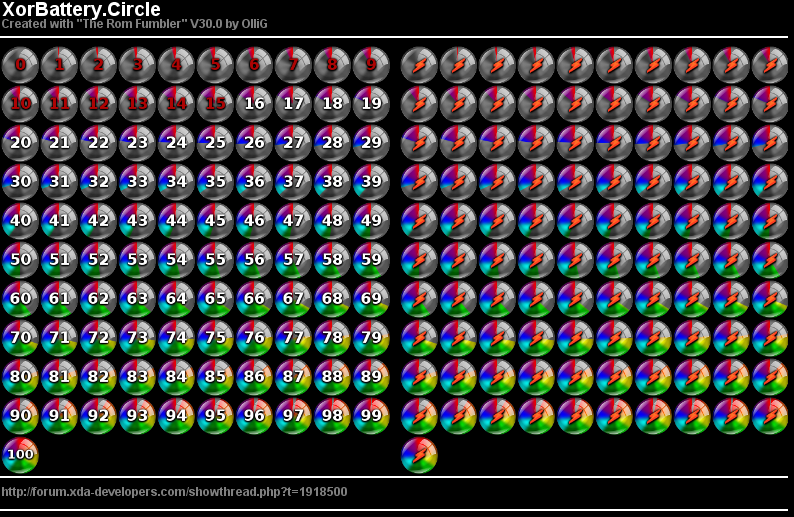Click the battery icon labeled 57
794x517 pixels.
tap(293, 260)
